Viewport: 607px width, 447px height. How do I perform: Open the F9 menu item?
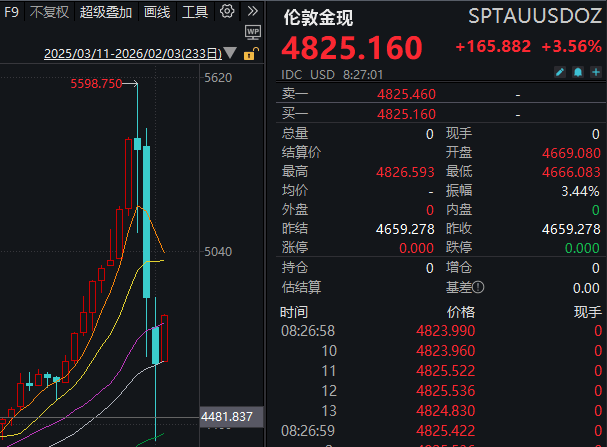coord(12,12)
